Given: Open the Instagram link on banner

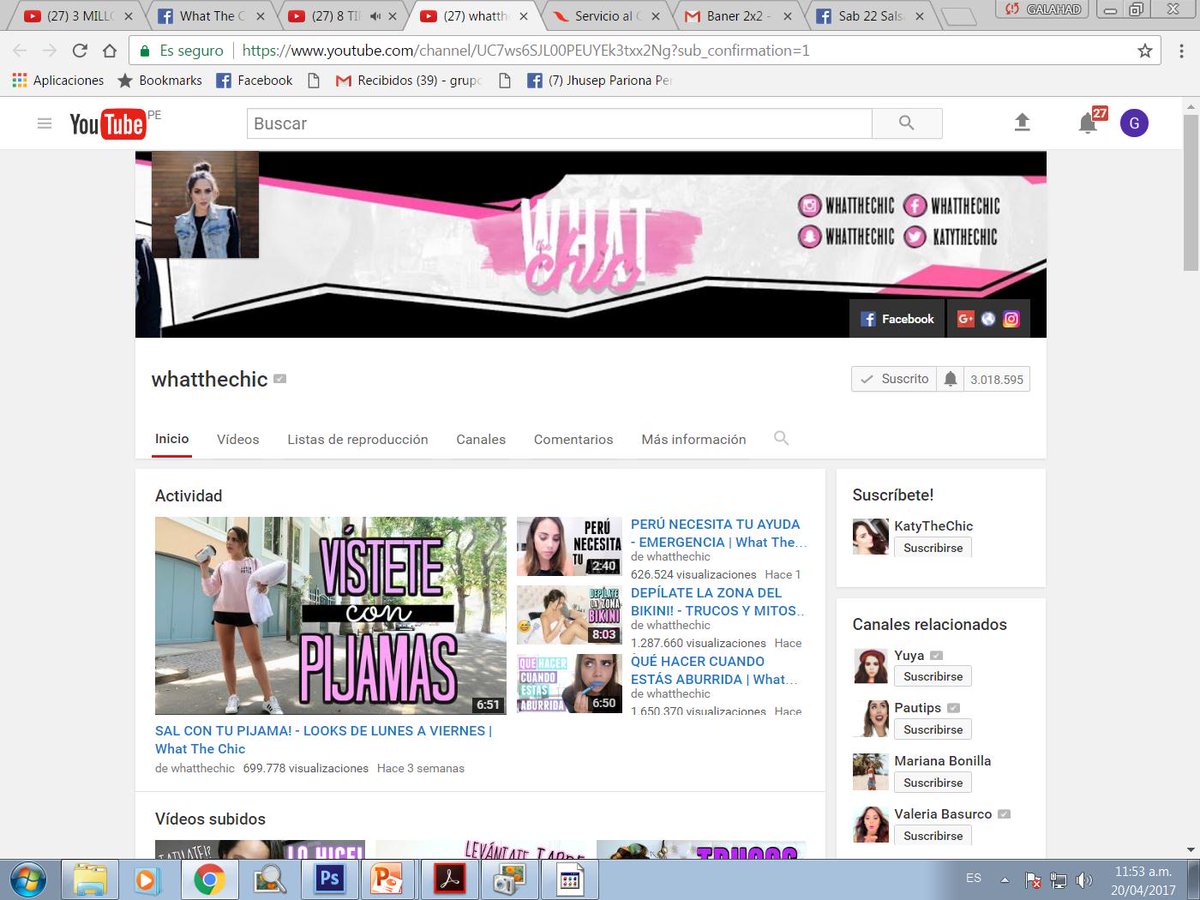Looking at the screenshot, I should (x=1011, y=319).
